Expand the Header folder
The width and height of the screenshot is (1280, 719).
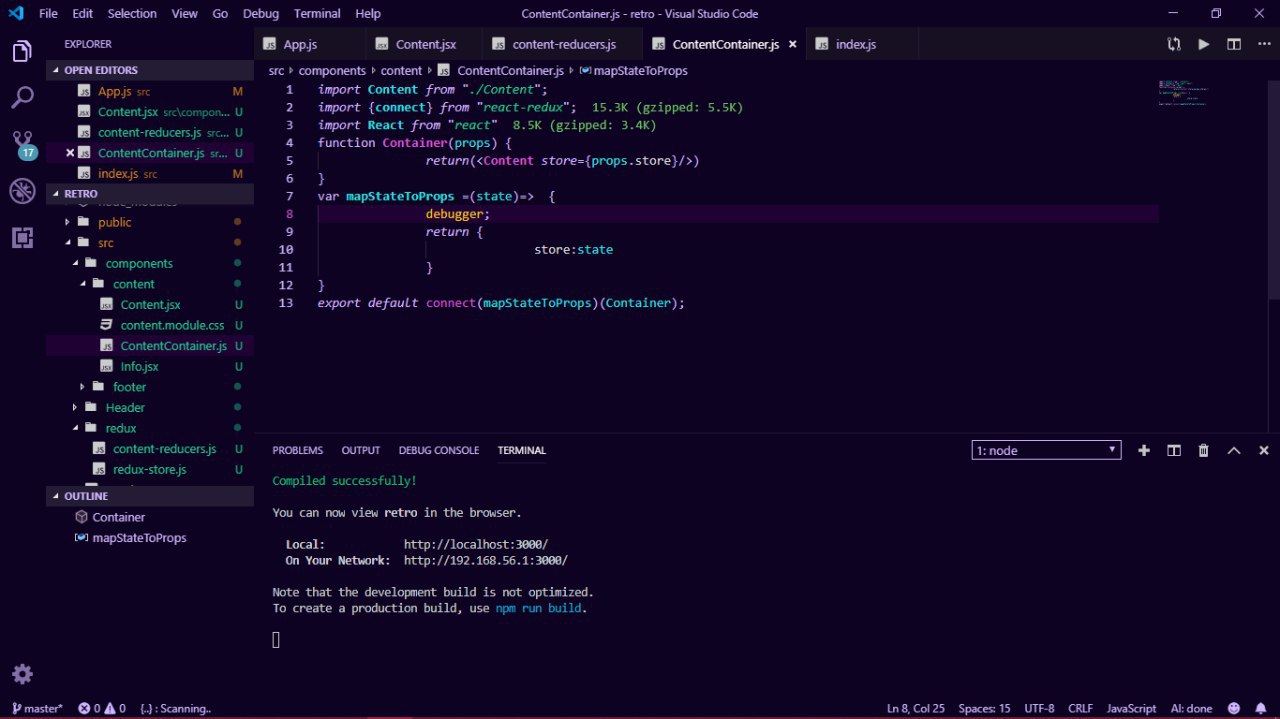[x=124, y=407]
